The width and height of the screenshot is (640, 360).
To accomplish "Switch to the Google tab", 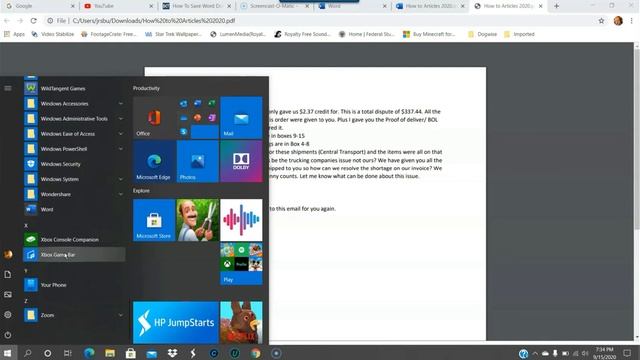I will coord(39,6).
